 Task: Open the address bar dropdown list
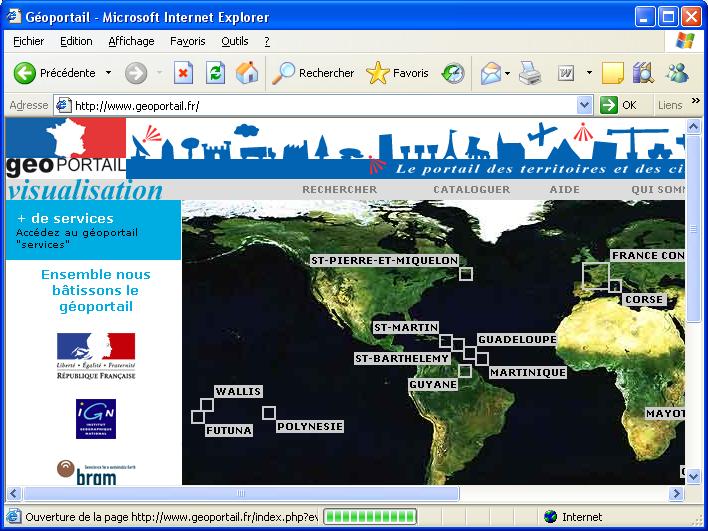(584, 105)
